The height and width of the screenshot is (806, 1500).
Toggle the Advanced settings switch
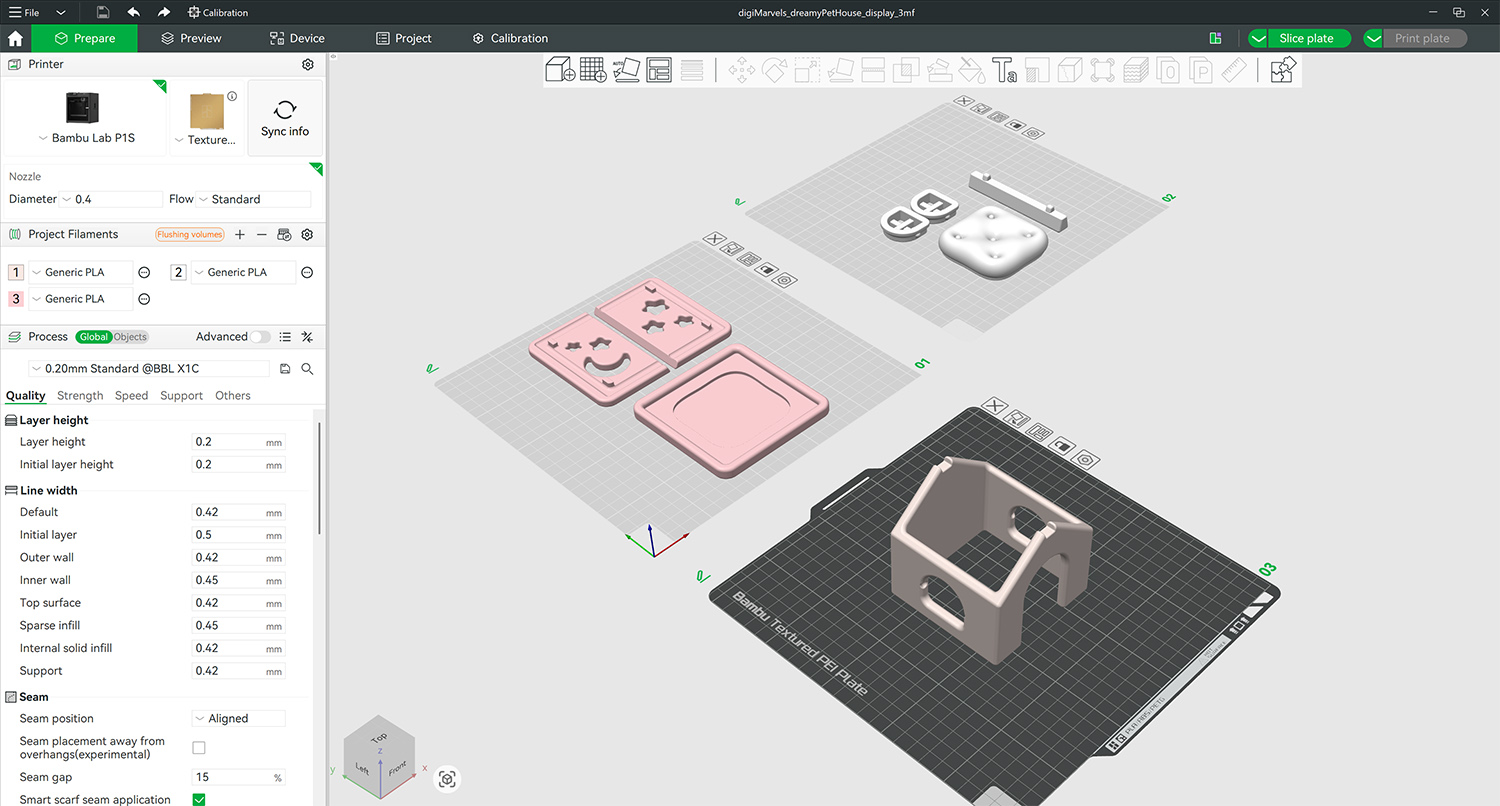260,337
